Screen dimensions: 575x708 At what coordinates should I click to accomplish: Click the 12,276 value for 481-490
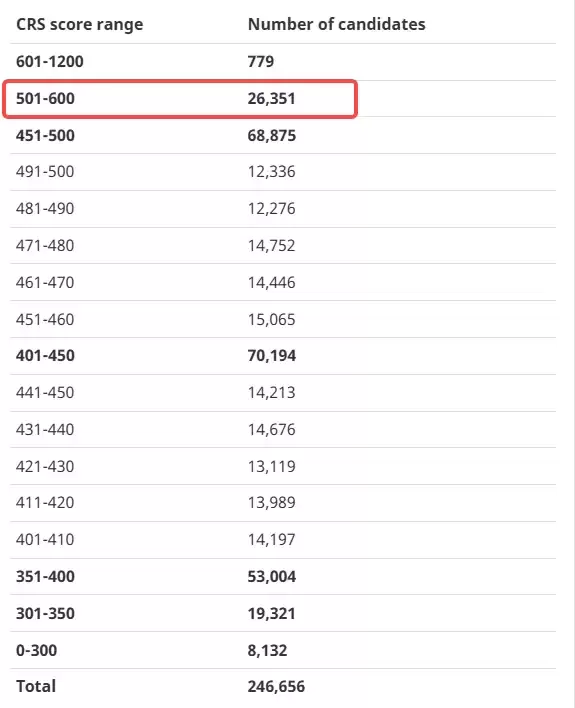(x=271, y=209)
